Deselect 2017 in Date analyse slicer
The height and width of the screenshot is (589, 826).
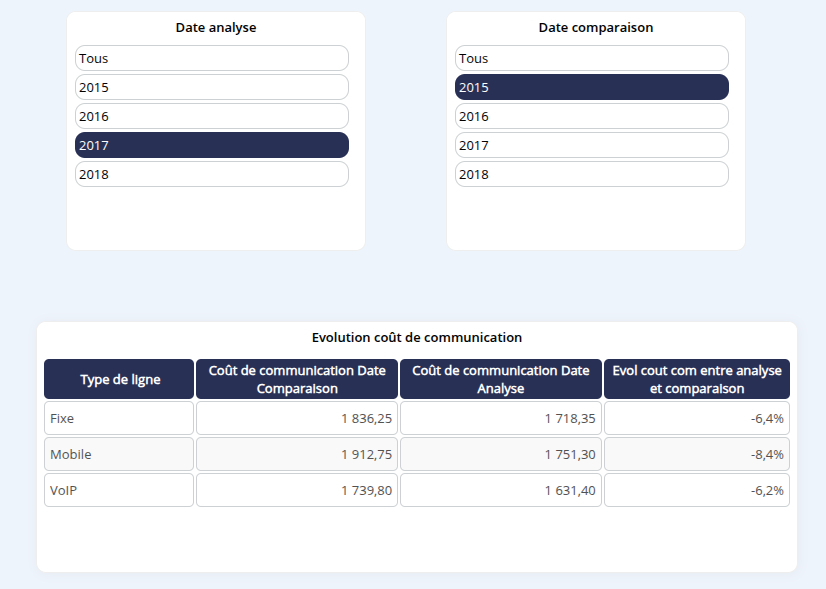coord(211,145)
